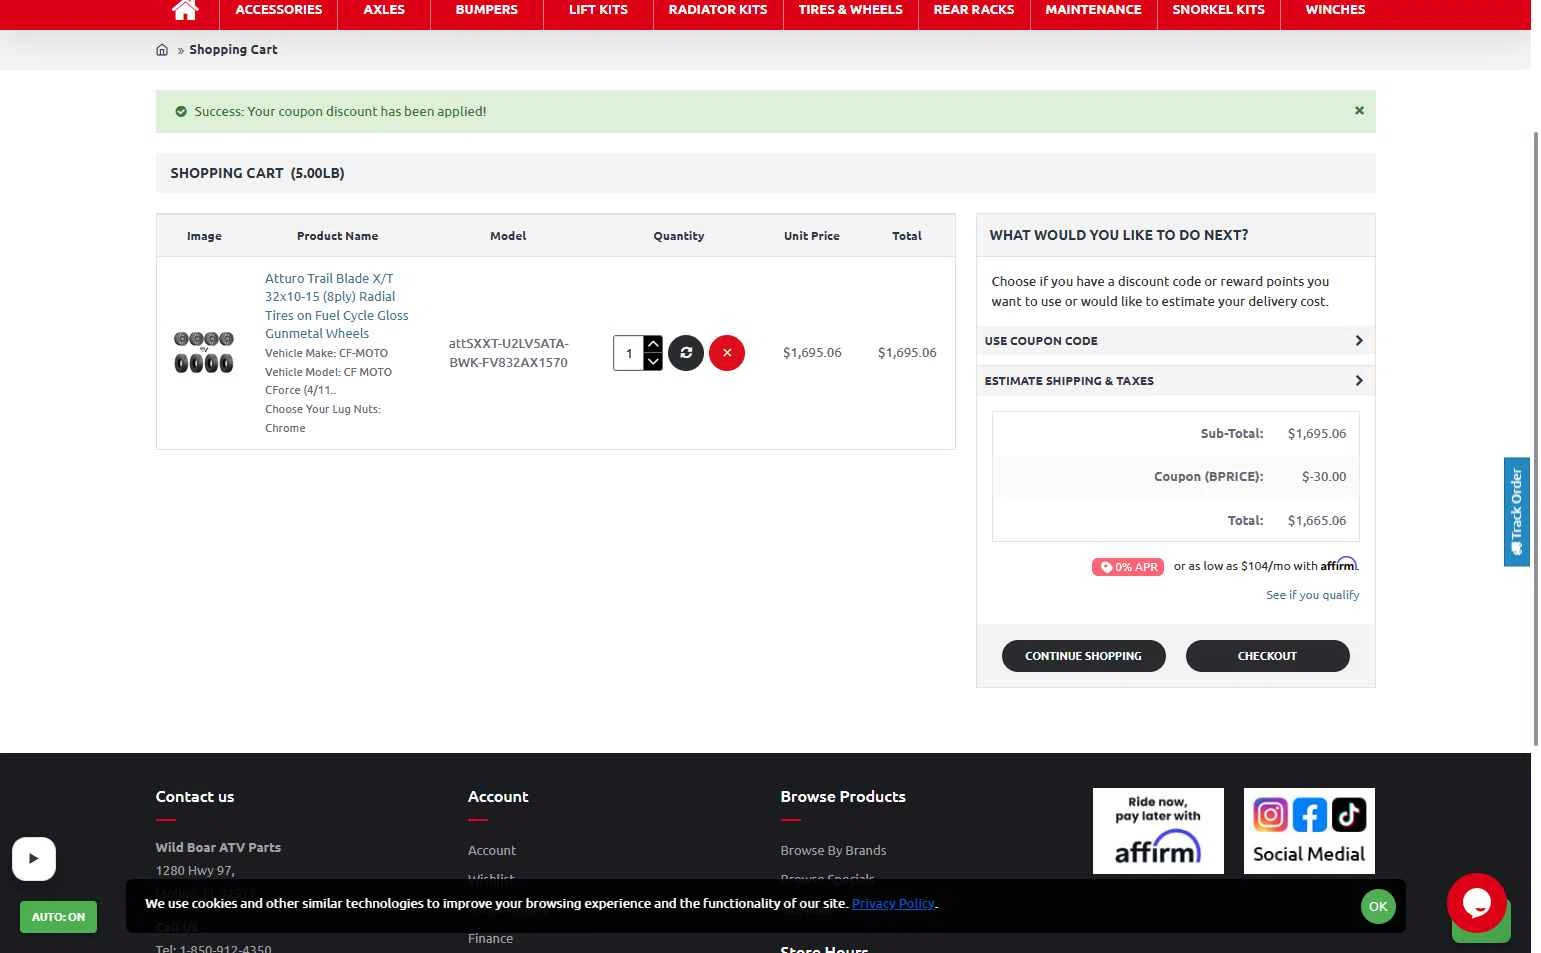The height and width of the screenshot is (953, 1541).
Task: Open the Radiator Kits menu
Action: click(718, 10)
